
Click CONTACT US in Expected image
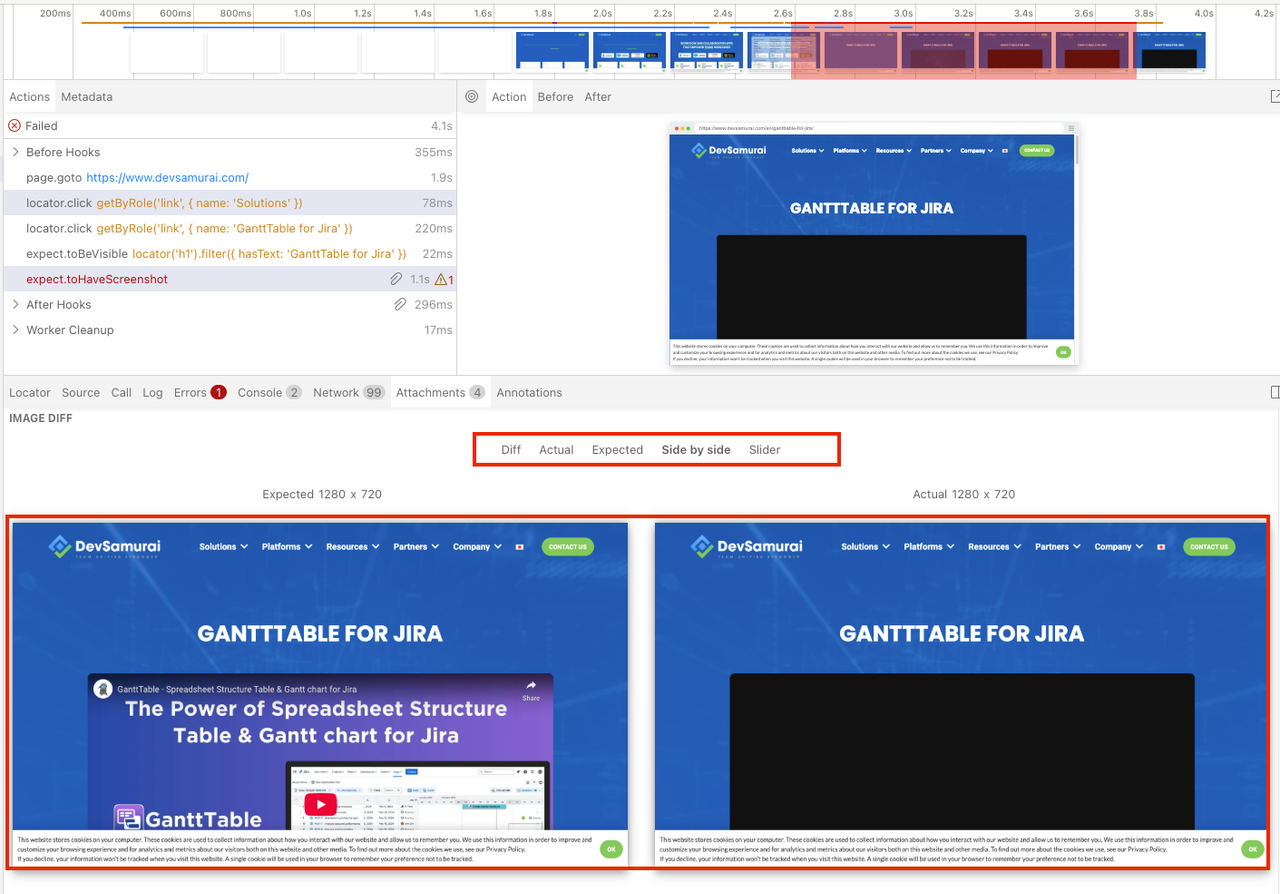[567, 547]
